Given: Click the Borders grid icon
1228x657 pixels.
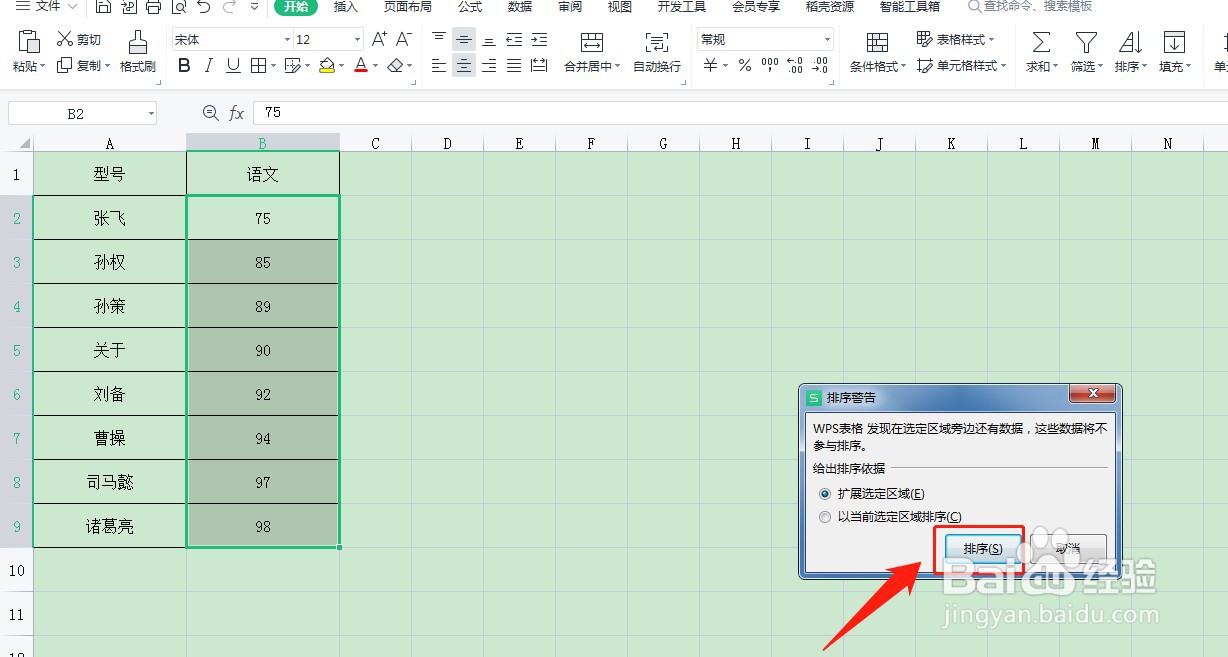Looking at the screenshot, I should click(x=258, y=66).
